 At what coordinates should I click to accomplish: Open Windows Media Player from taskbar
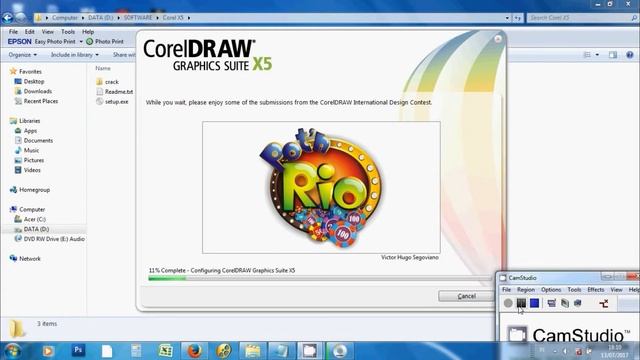tap(48, 351)
